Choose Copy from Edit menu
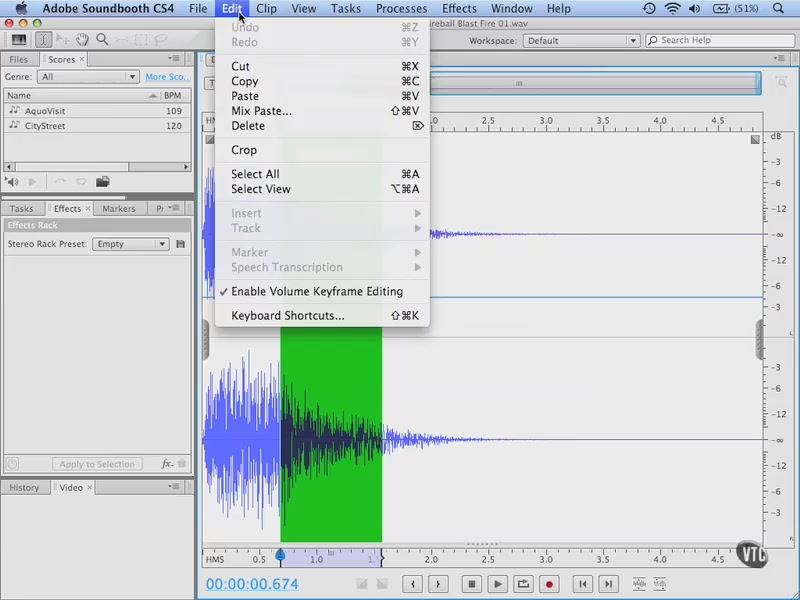 (322, 81)
